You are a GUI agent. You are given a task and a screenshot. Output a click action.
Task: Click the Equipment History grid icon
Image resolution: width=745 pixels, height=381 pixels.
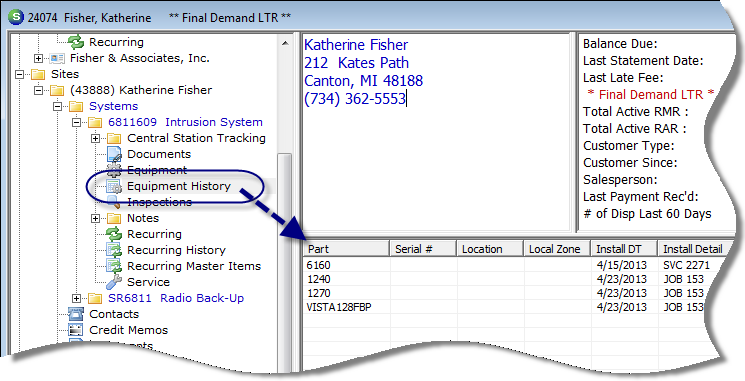click(x=114, y=186)
